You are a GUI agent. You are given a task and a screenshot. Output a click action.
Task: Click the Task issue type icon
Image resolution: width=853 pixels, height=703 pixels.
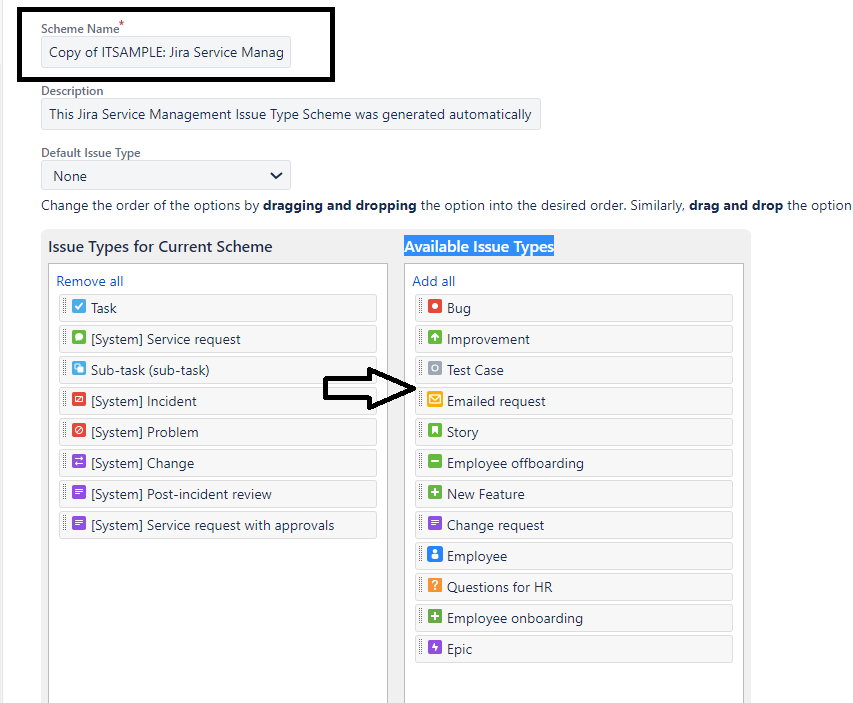79,306
